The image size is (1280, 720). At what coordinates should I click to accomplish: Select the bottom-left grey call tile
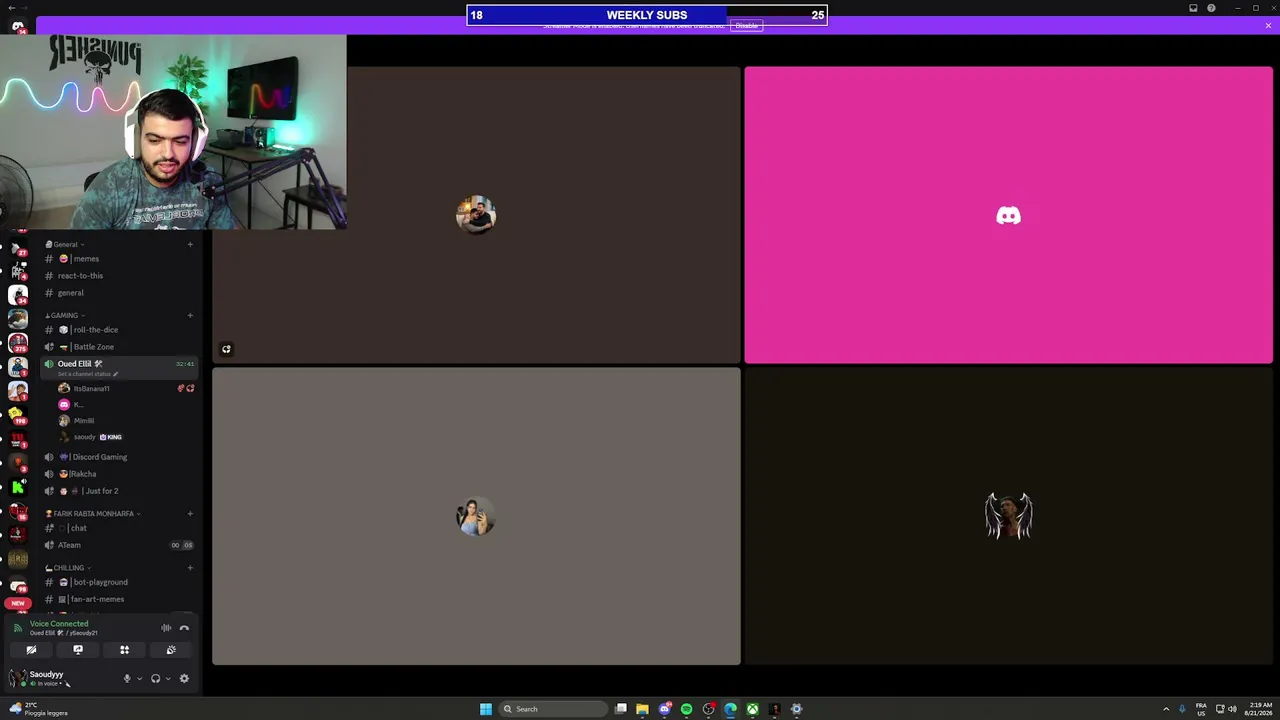476,516
